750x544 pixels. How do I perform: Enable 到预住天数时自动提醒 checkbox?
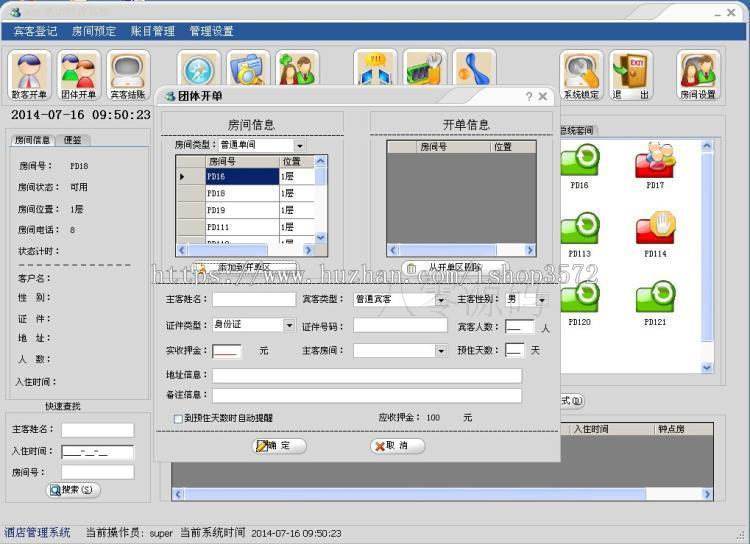tap(178, 419)
